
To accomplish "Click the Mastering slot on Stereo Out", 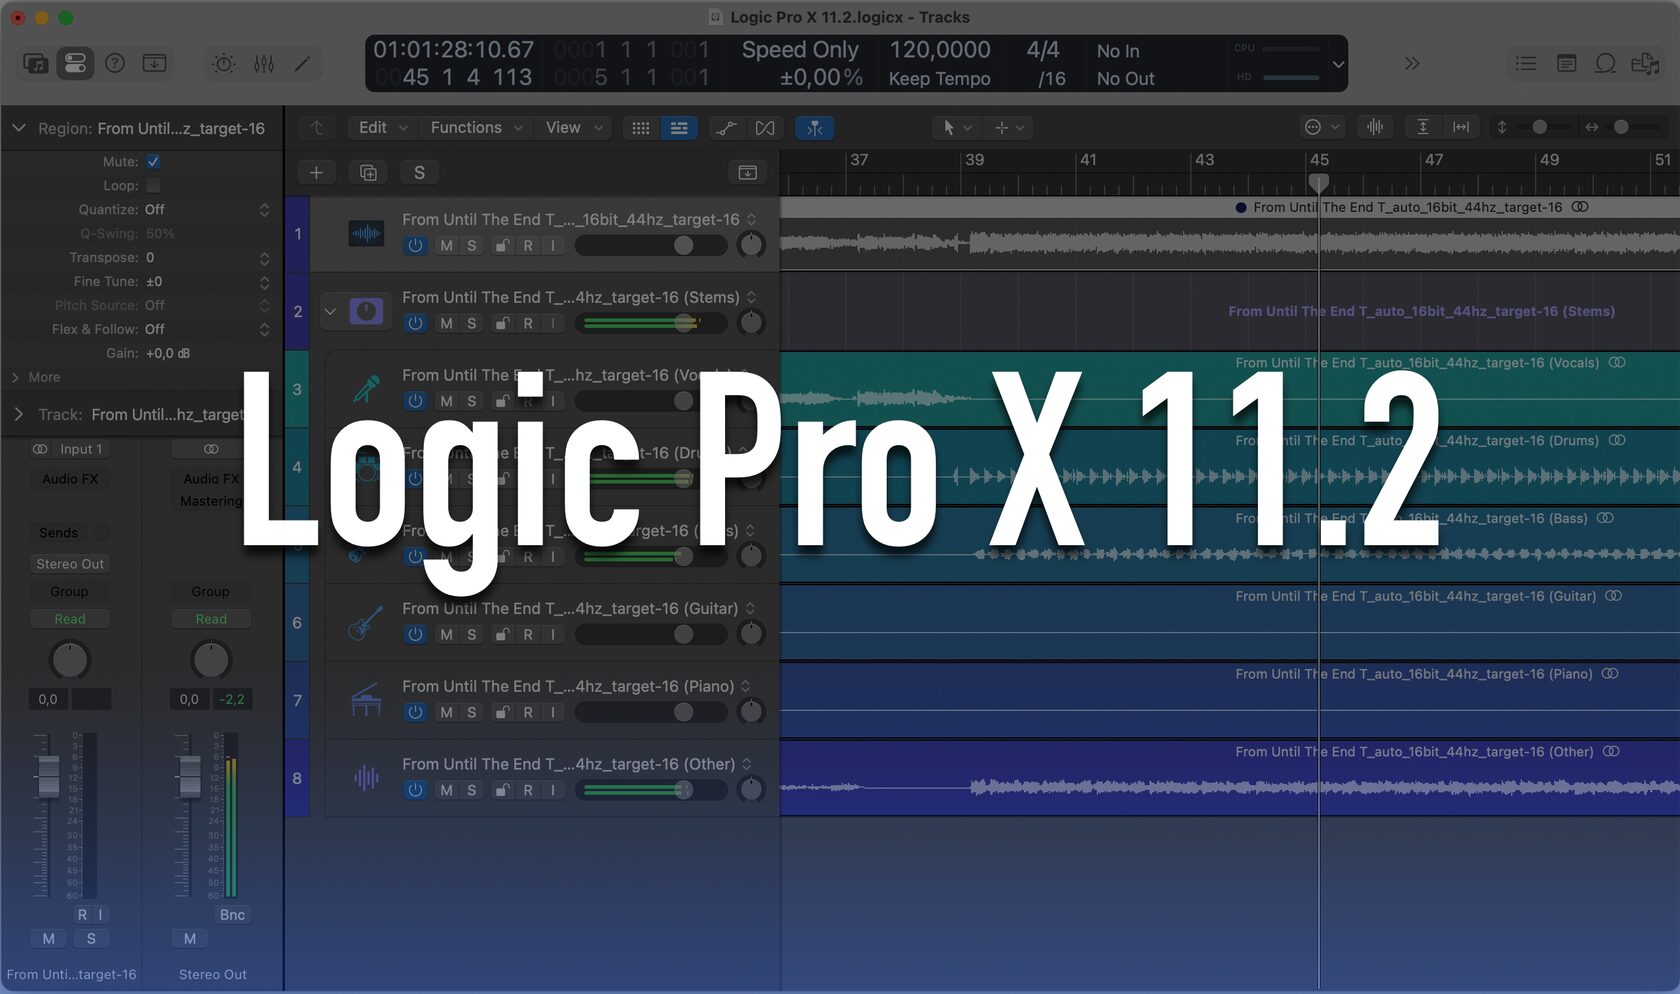I will 211,501.
